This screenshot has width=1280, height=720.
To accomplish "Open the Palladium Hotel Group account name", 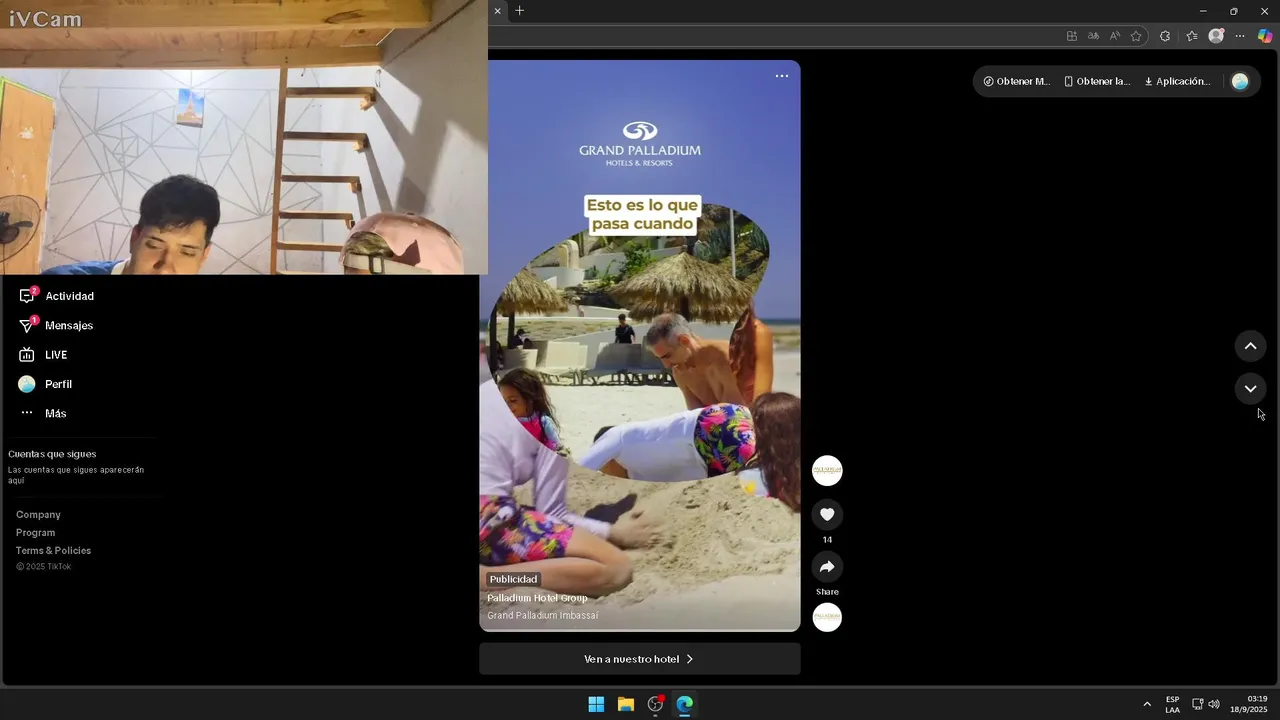I will [x=537, y=598].
